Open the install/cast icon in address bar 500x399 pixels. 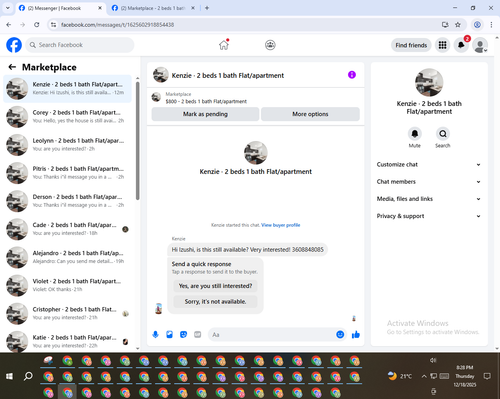pos(445,25)
